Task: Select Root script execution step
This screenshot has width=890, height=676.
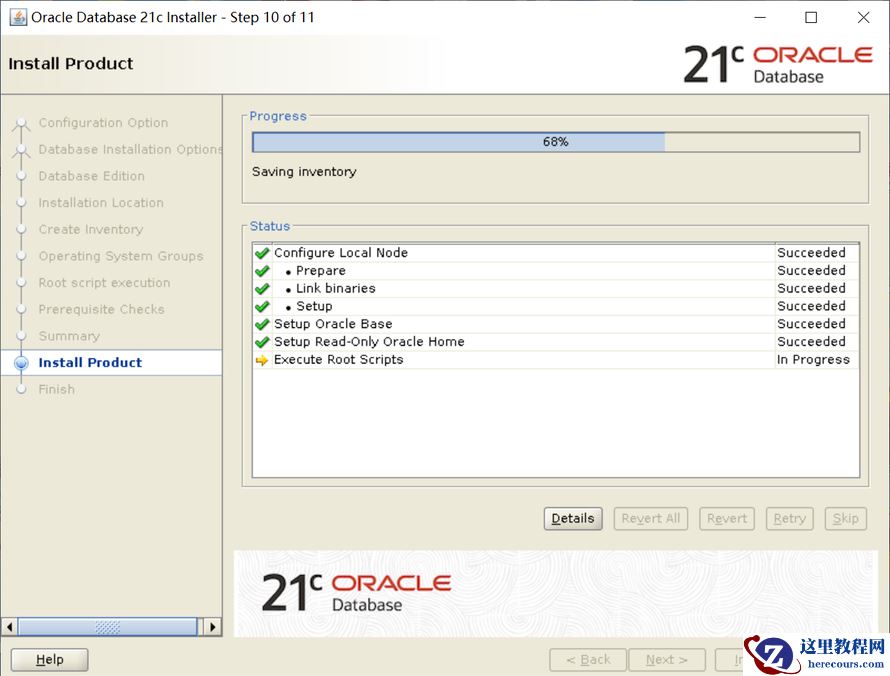Action: [x=104, y=283]
